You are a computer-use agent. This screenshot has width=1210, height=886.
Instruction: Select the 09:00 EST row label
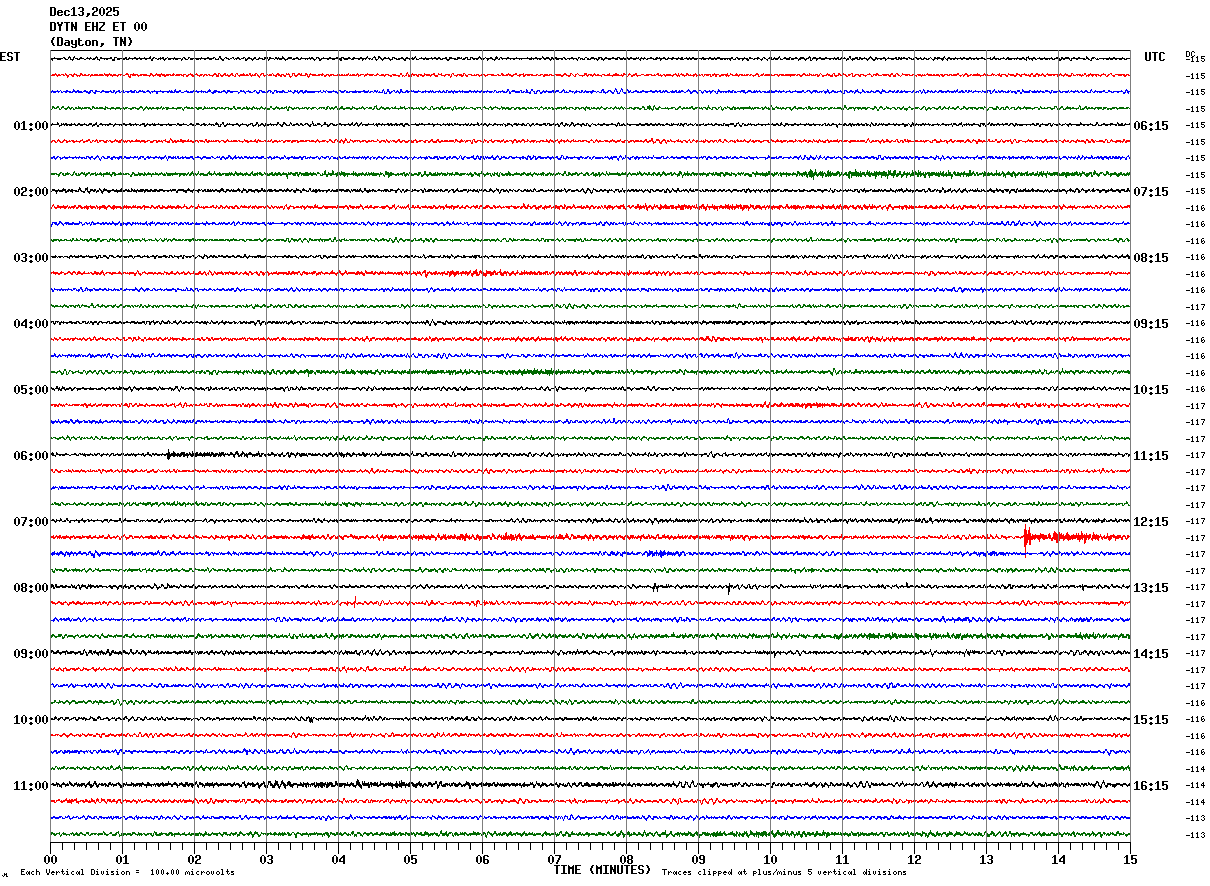tap(31, 654)
